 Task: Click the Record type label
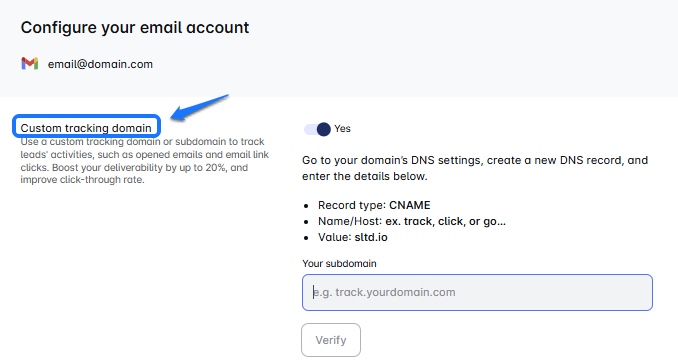tap(352, 205)
